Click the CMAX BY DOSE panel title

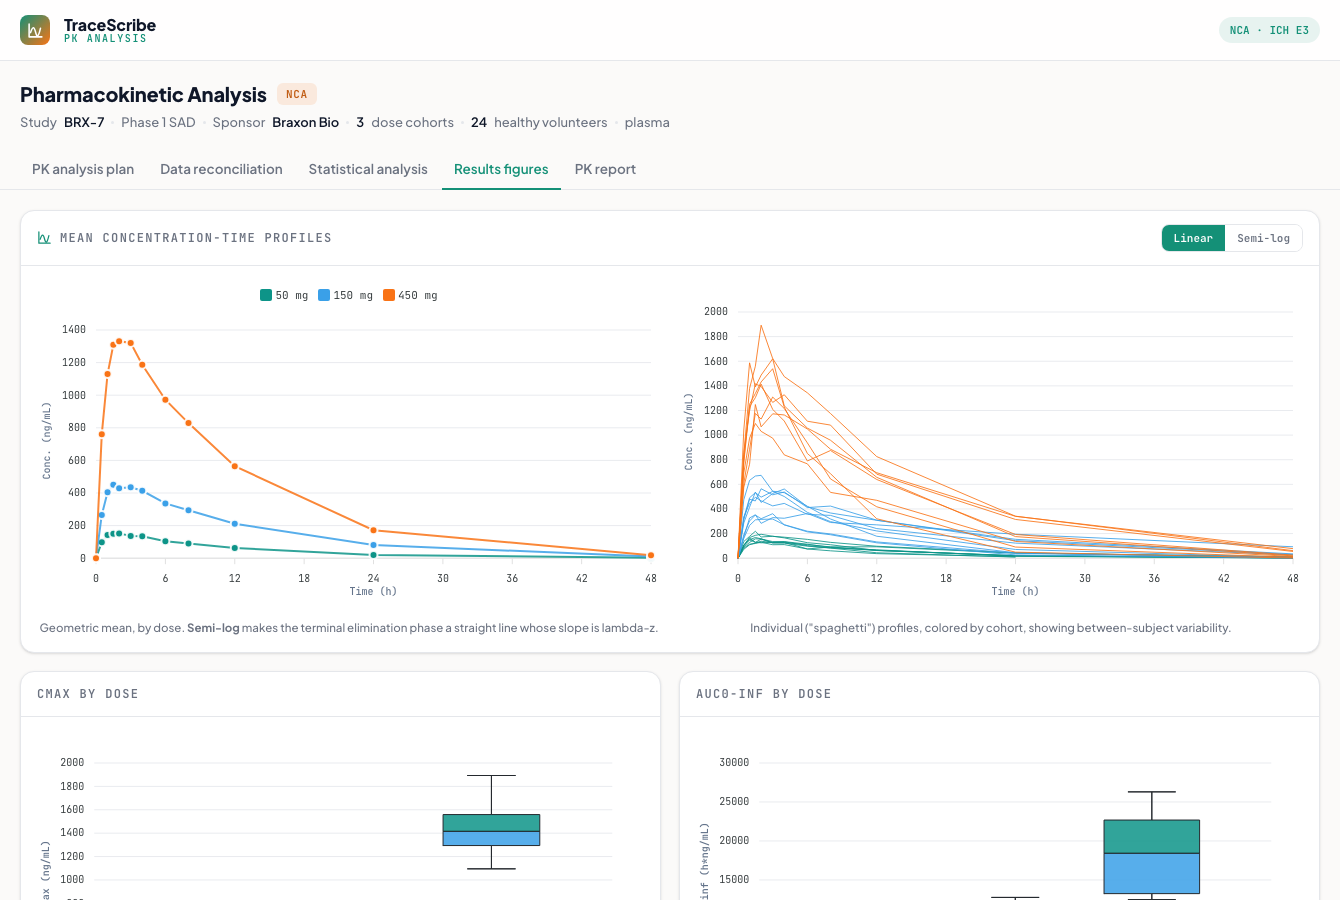(x=88, y=694)
